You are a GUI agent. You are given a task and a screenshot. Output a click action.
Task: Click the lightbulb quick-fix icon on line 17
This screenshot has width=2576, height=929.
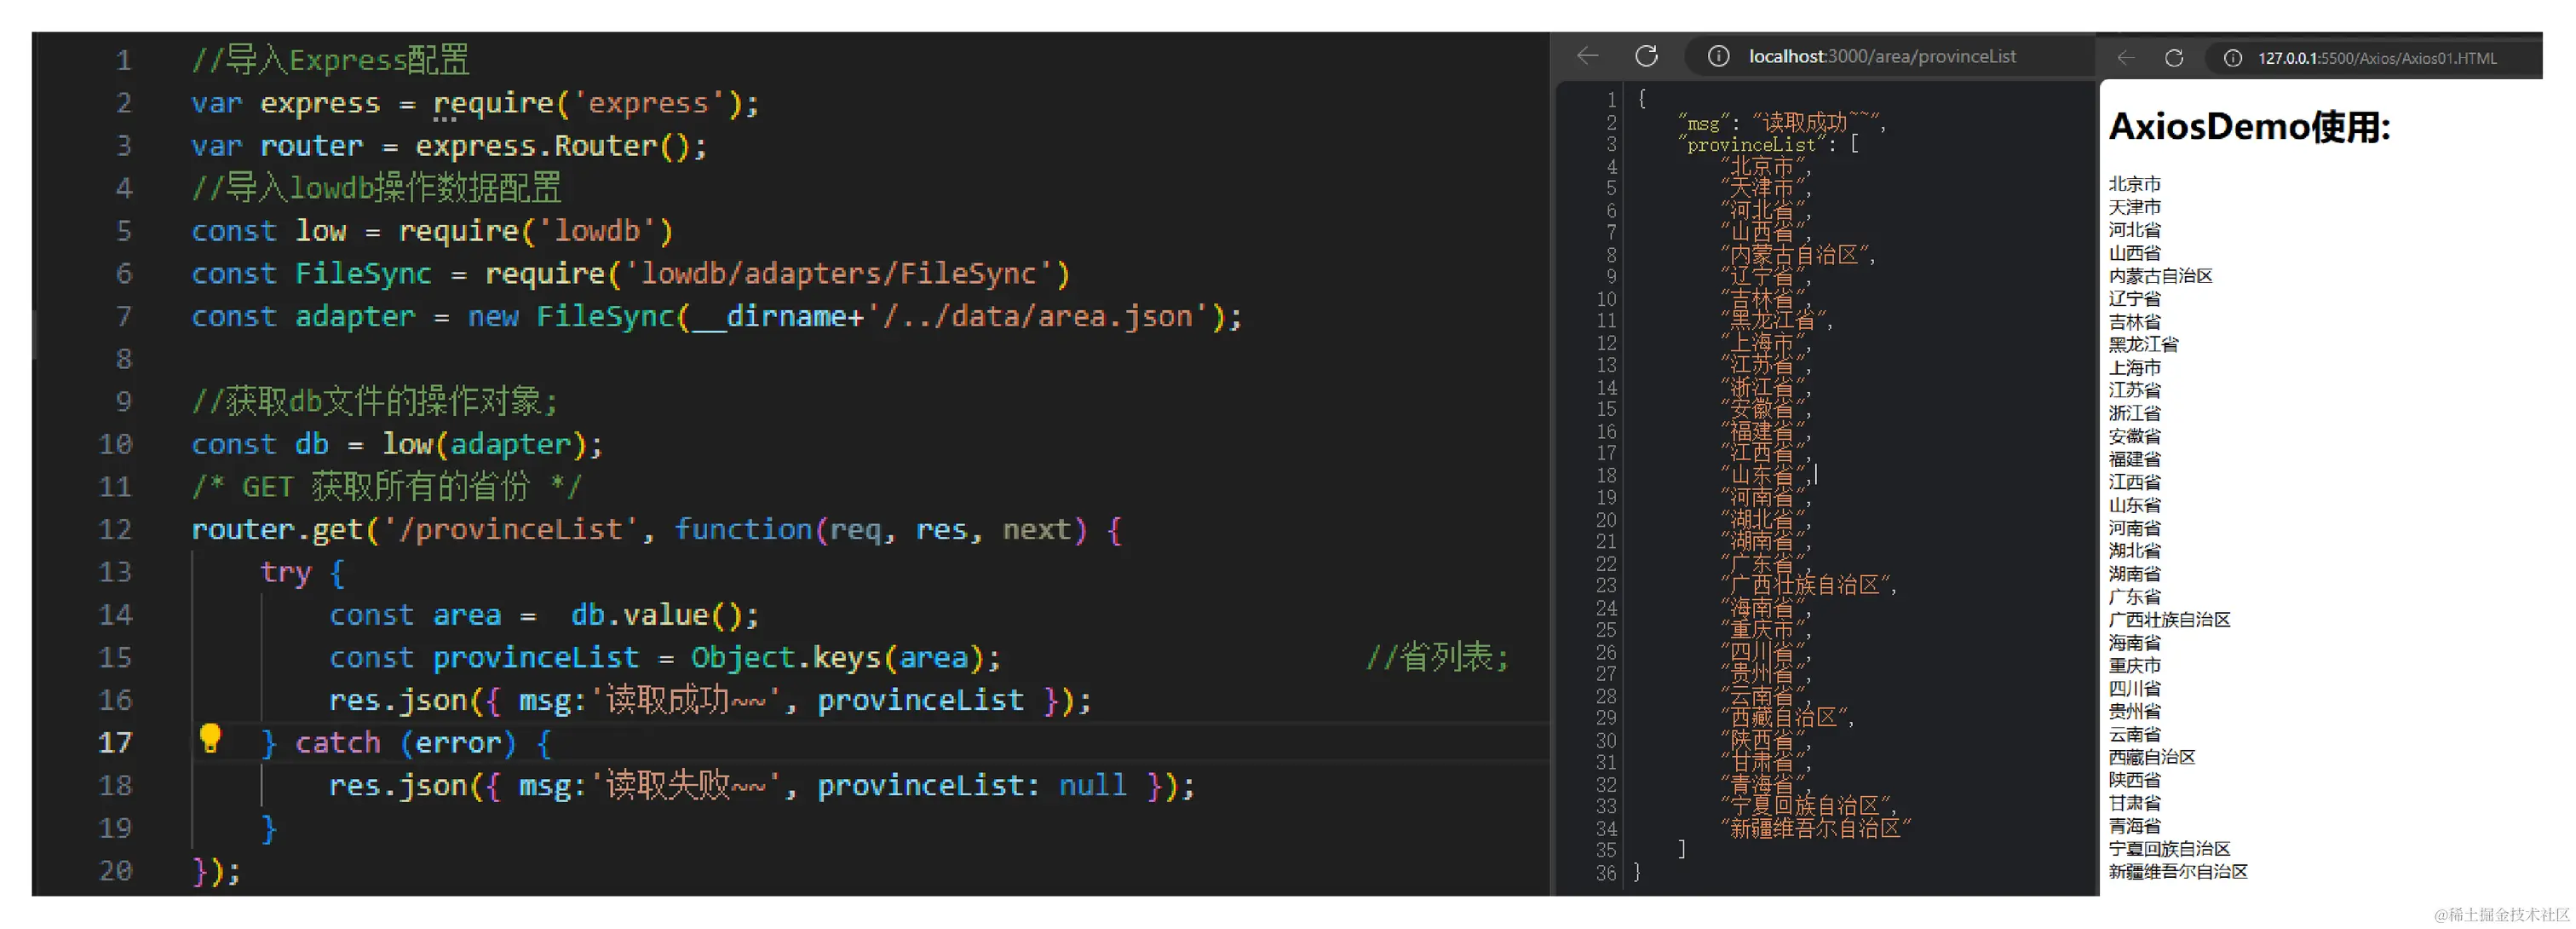(210, 738)
